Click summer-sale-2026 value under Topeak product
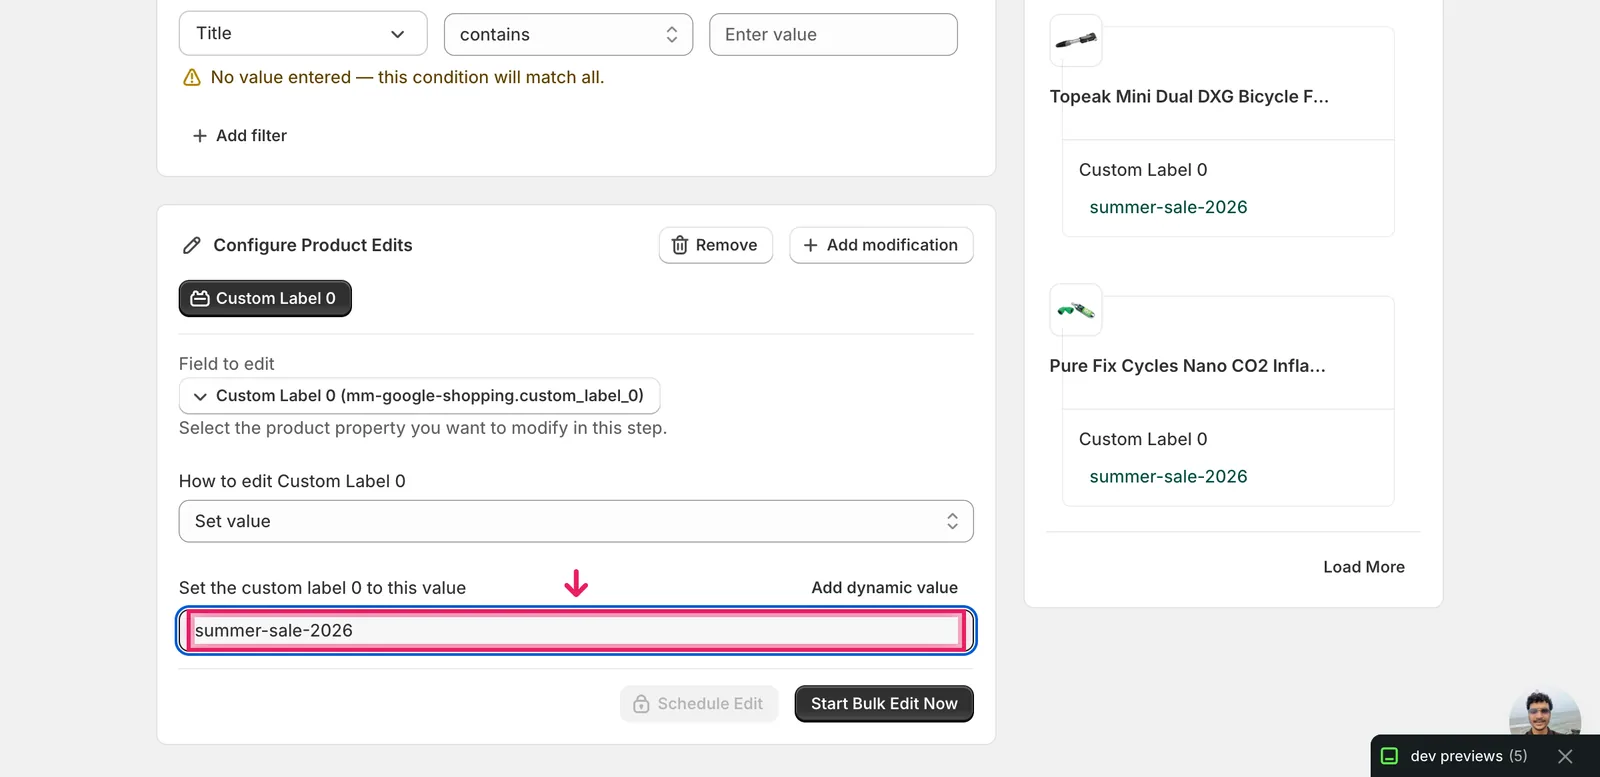The width and height of the screenshot is (1600, 777). coord(1168,207)
